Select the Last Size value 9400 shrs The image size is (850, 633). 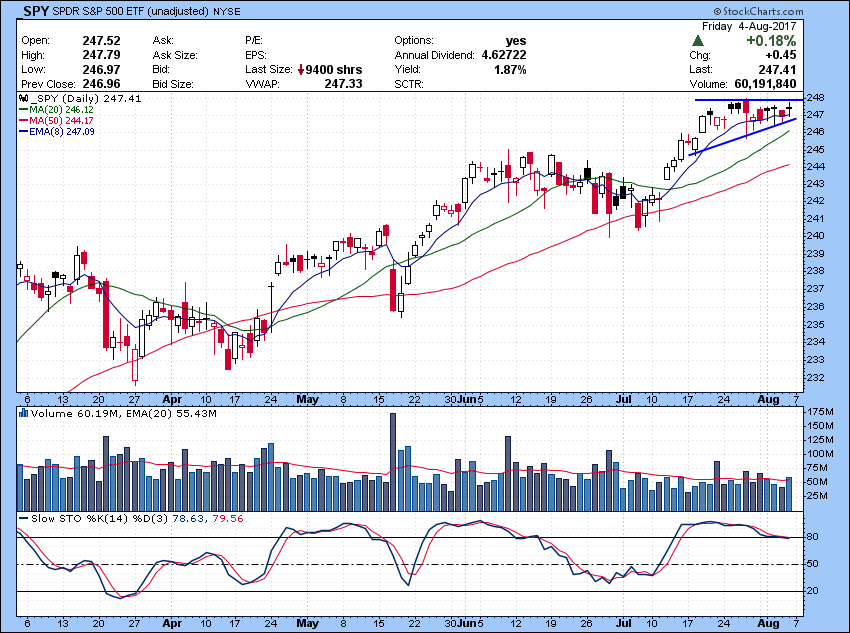pos(334,70)
